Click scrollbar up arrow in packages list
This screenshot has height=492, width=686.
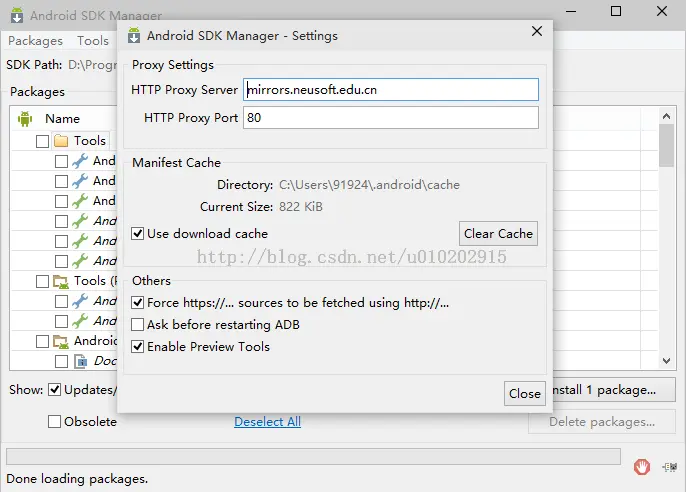point(666,116)
